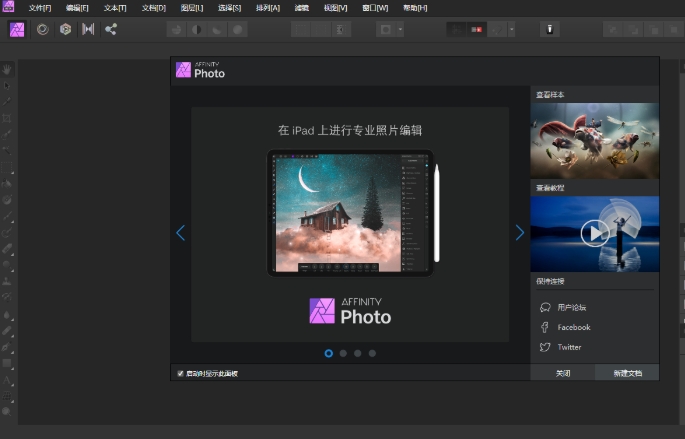Show next welcome slide with right arrow
Image resolution: width=685 pixels, height=439 pixels.
click(519, 233)
